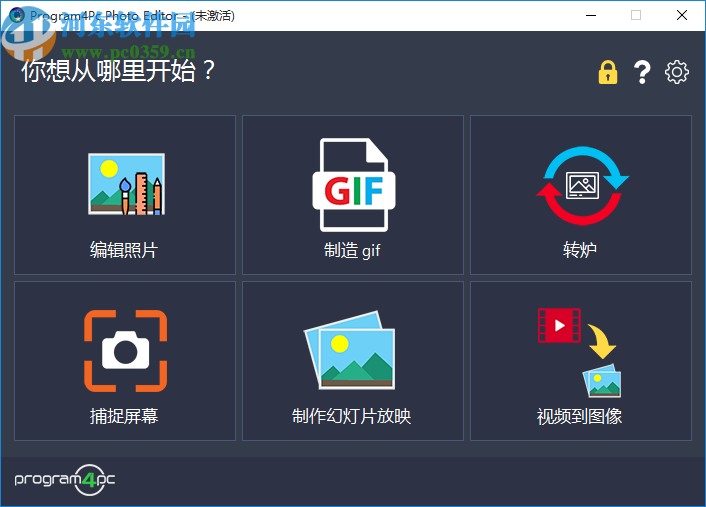The height and width of the screenshot is (507, 706).
Task: Open the 制作幻灯片放映 slideshow icon
Action: (x=350, y=350)
